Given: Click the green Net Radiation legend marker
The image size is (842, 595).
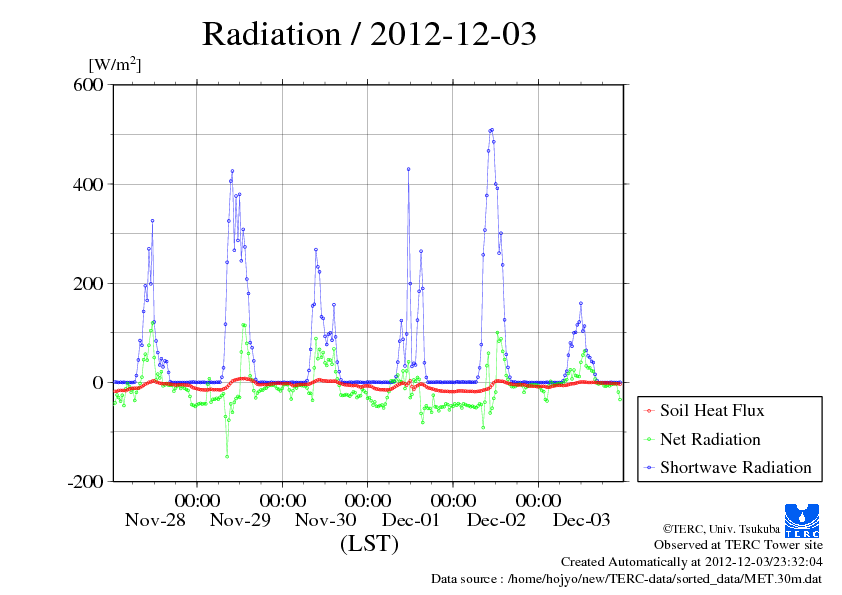Looking at the screenshot, I should (x=649, y=440).
